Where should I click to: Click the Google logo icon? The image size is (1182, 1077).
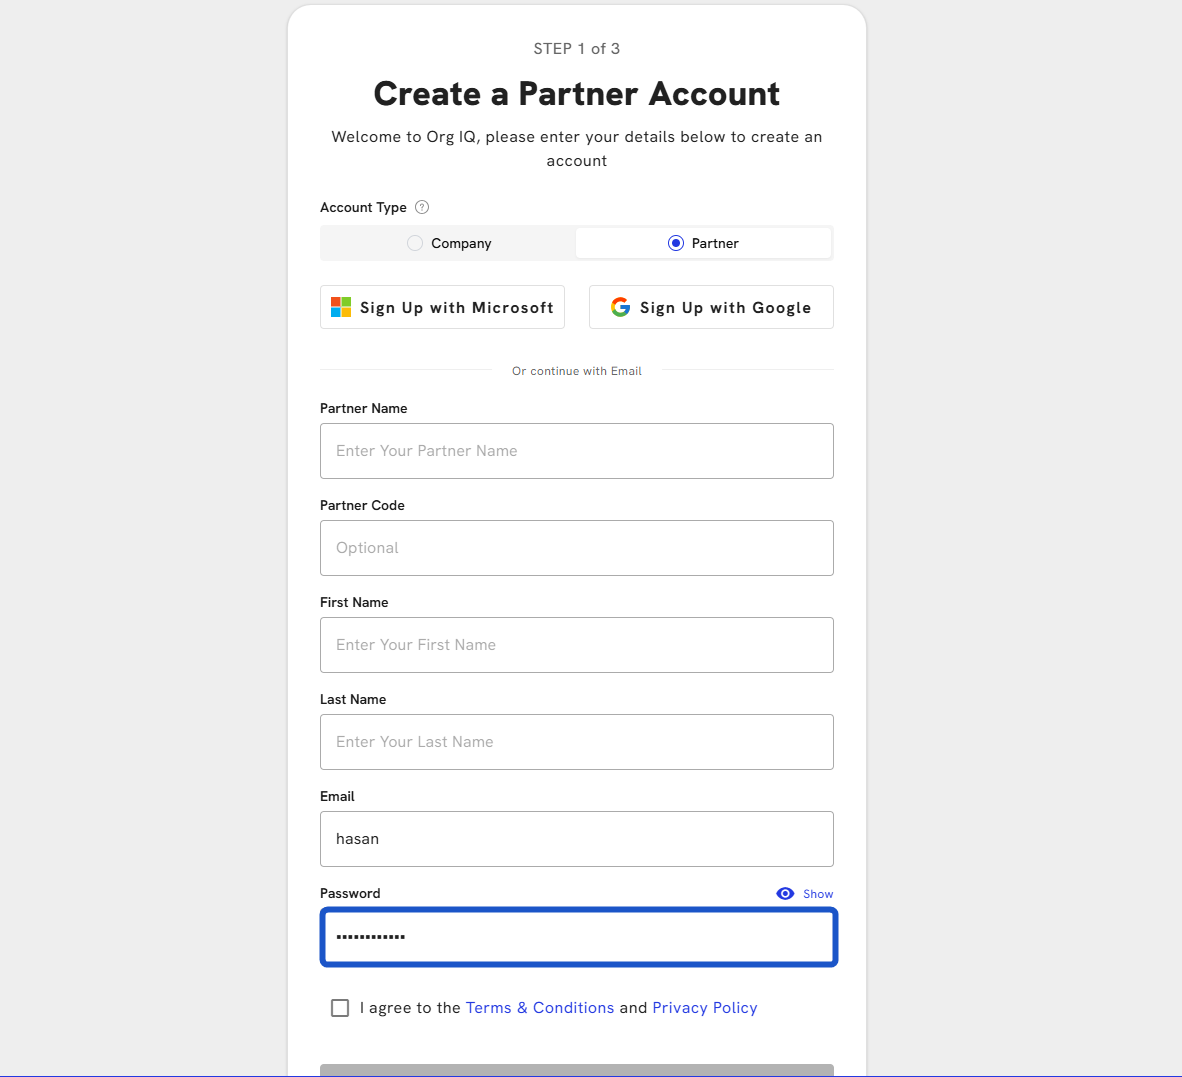[x=621, y=307]
